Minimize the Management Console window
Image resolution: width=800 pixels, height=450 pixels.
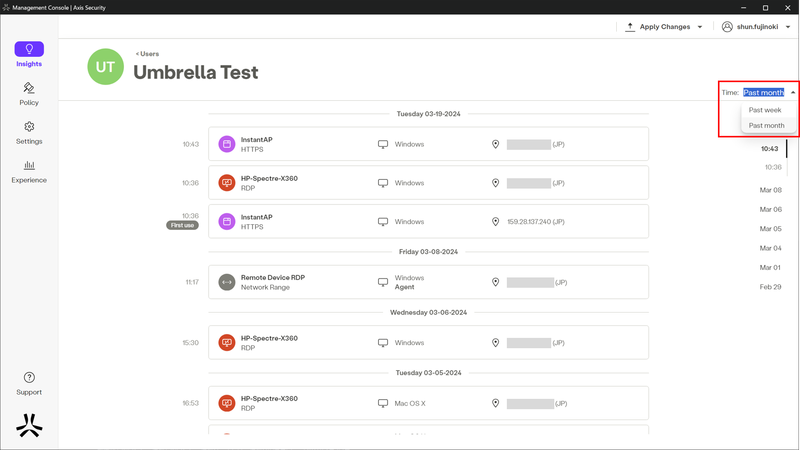743,7
